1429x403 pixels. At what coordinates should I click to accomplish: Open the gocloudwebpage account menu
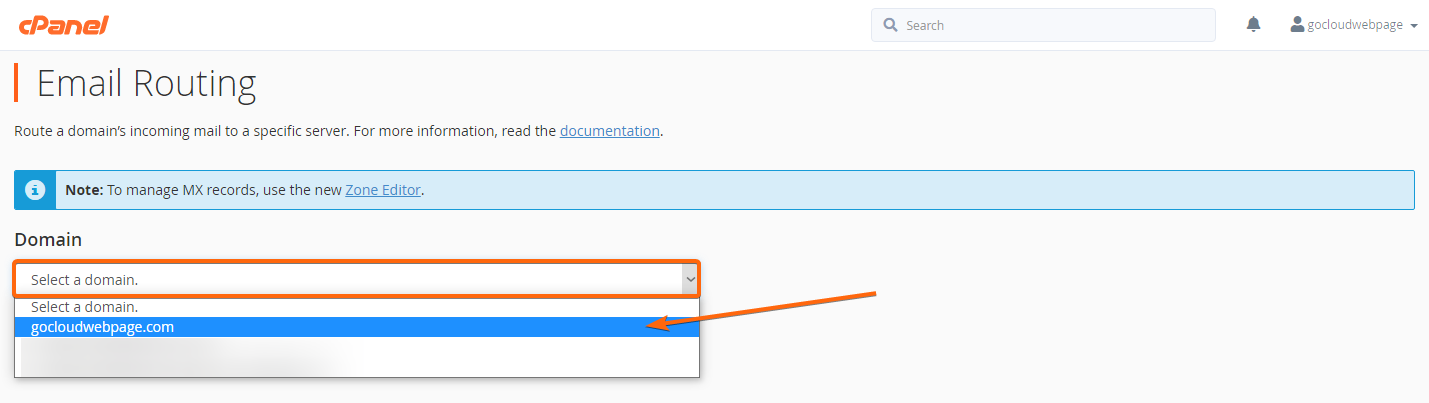1354,25
